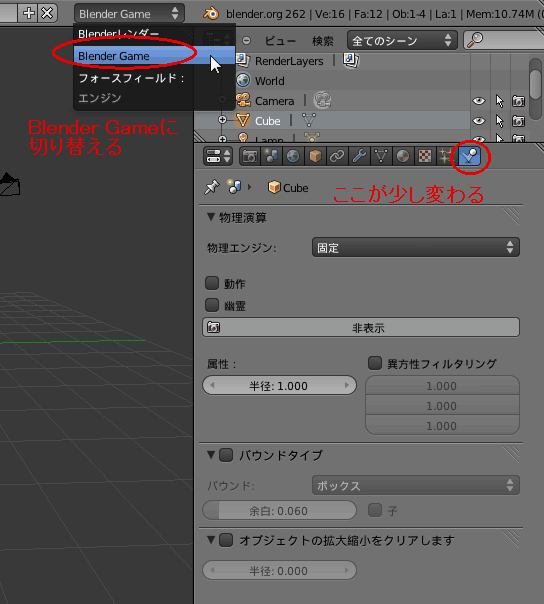Image resolution: width=544 pixels, height=604 pixels.
Task: Collapse the バウンドタイプ panel triangle
Action: click(x=211, y=455)
